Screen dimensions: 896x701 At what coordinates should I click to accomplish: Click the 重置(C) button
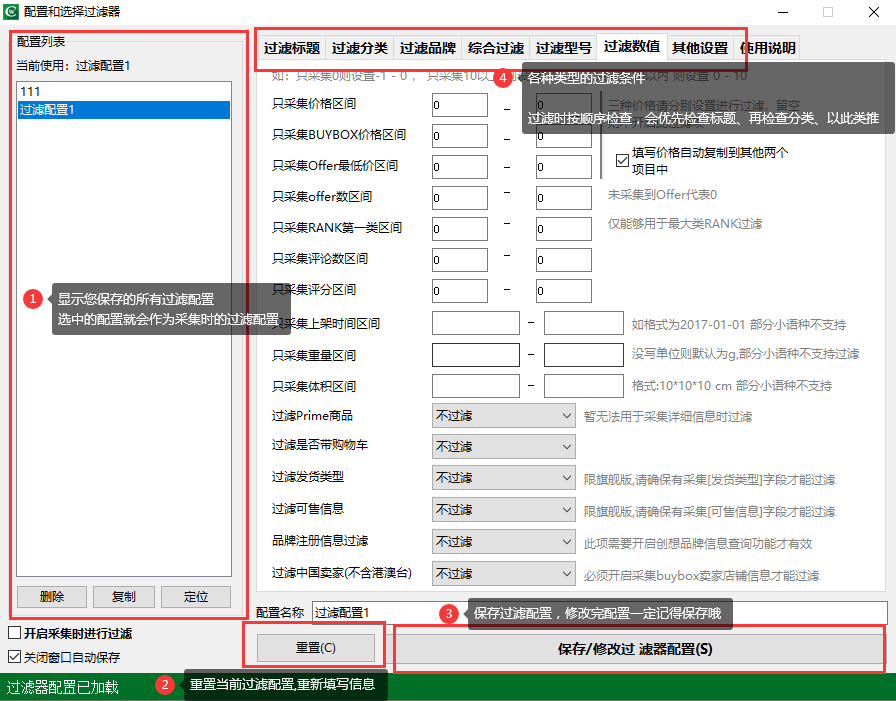click(315, 648)
